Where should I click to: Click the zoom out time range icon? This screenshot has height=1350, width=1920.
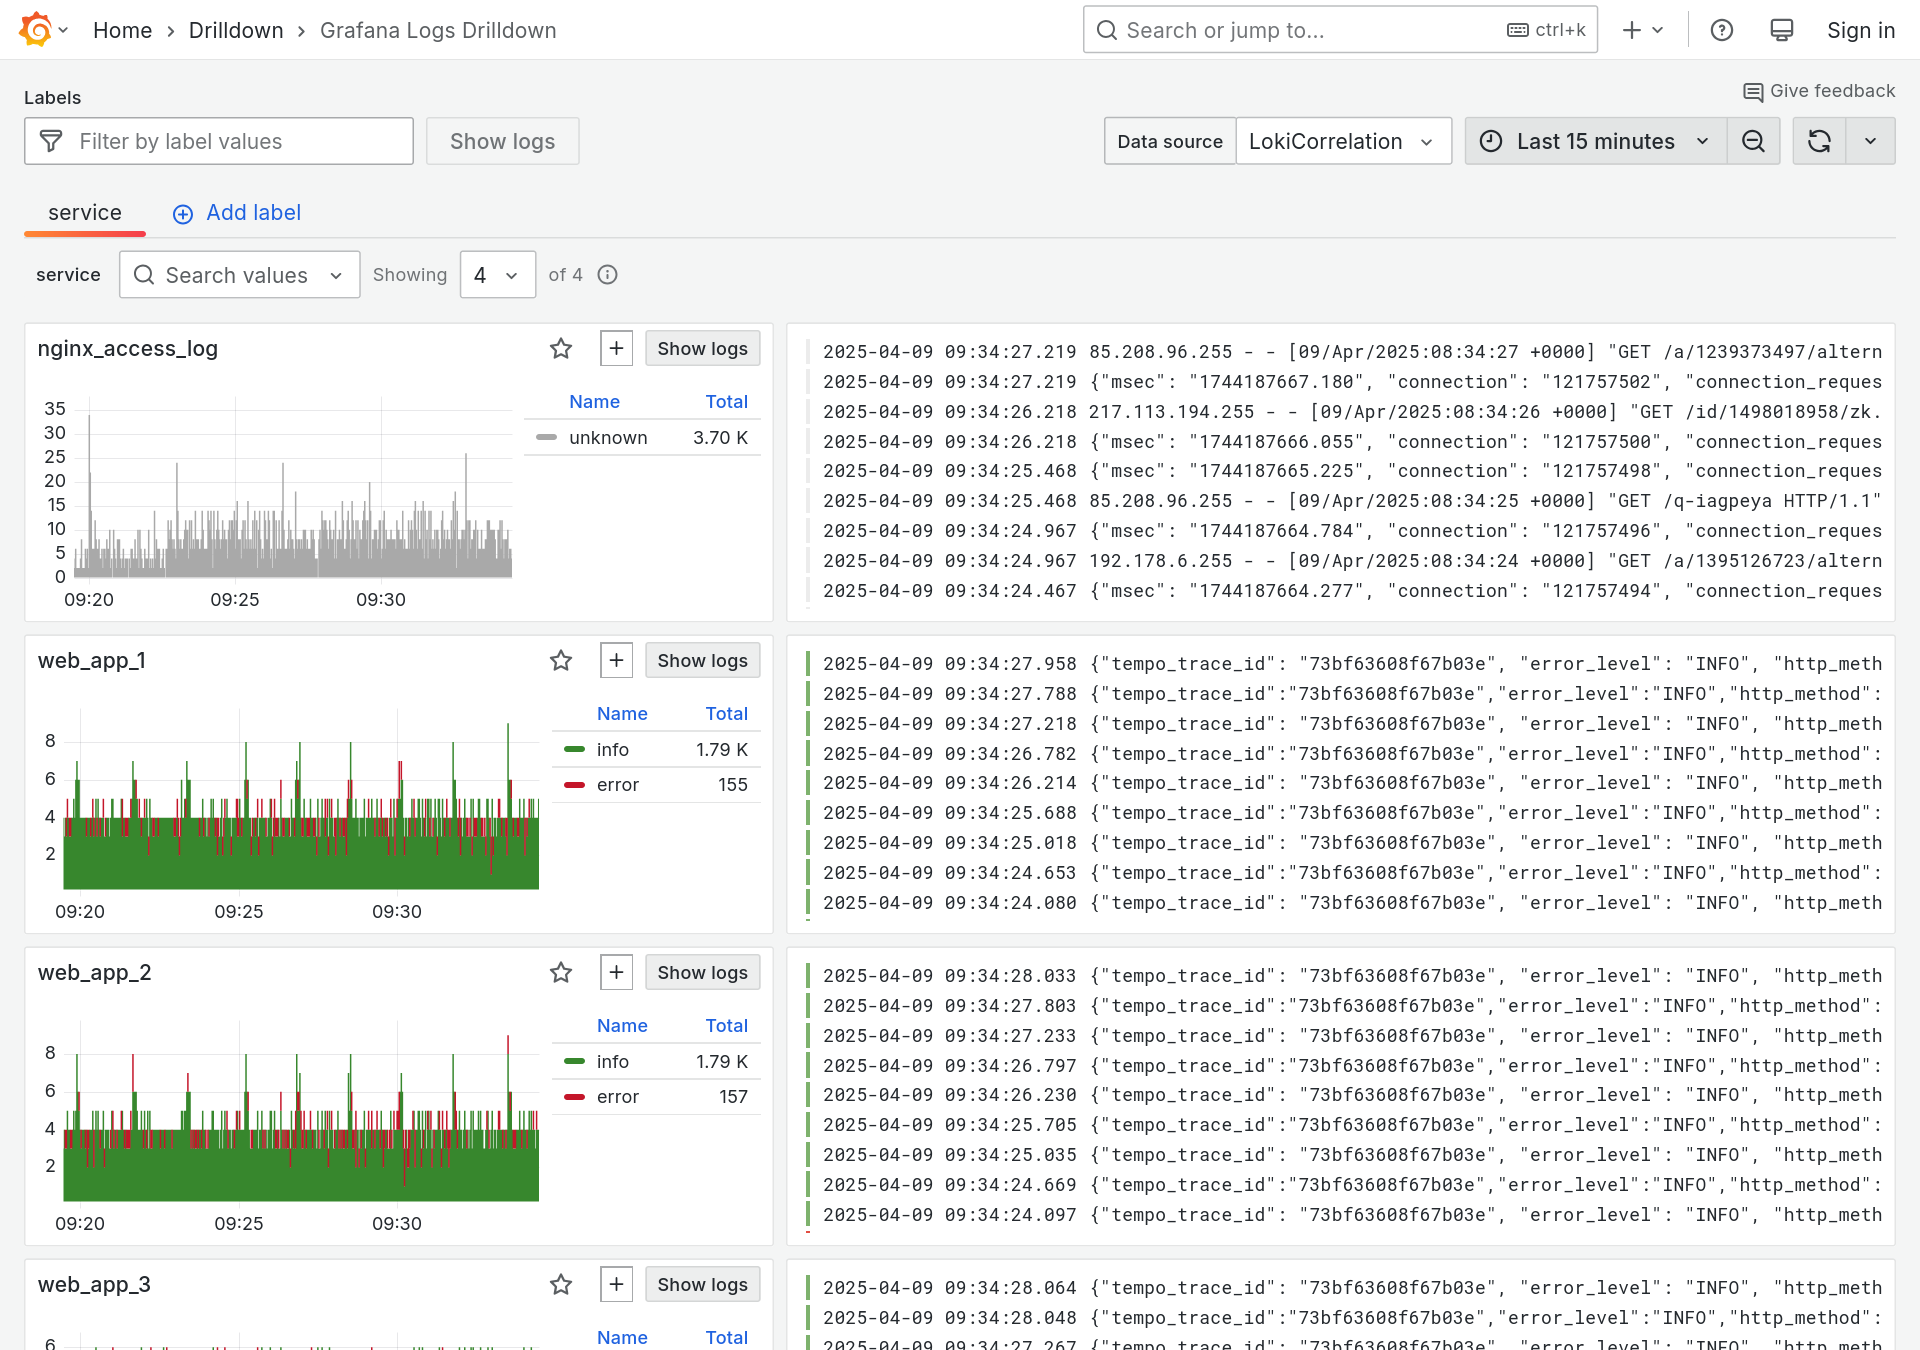tap(1753, 141)
